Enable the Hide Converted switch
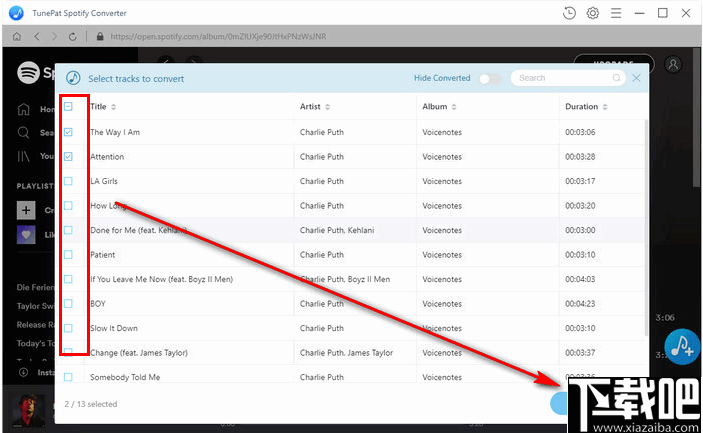The width and height of the screenshot is (703, 433). click(x=490, y=79)
